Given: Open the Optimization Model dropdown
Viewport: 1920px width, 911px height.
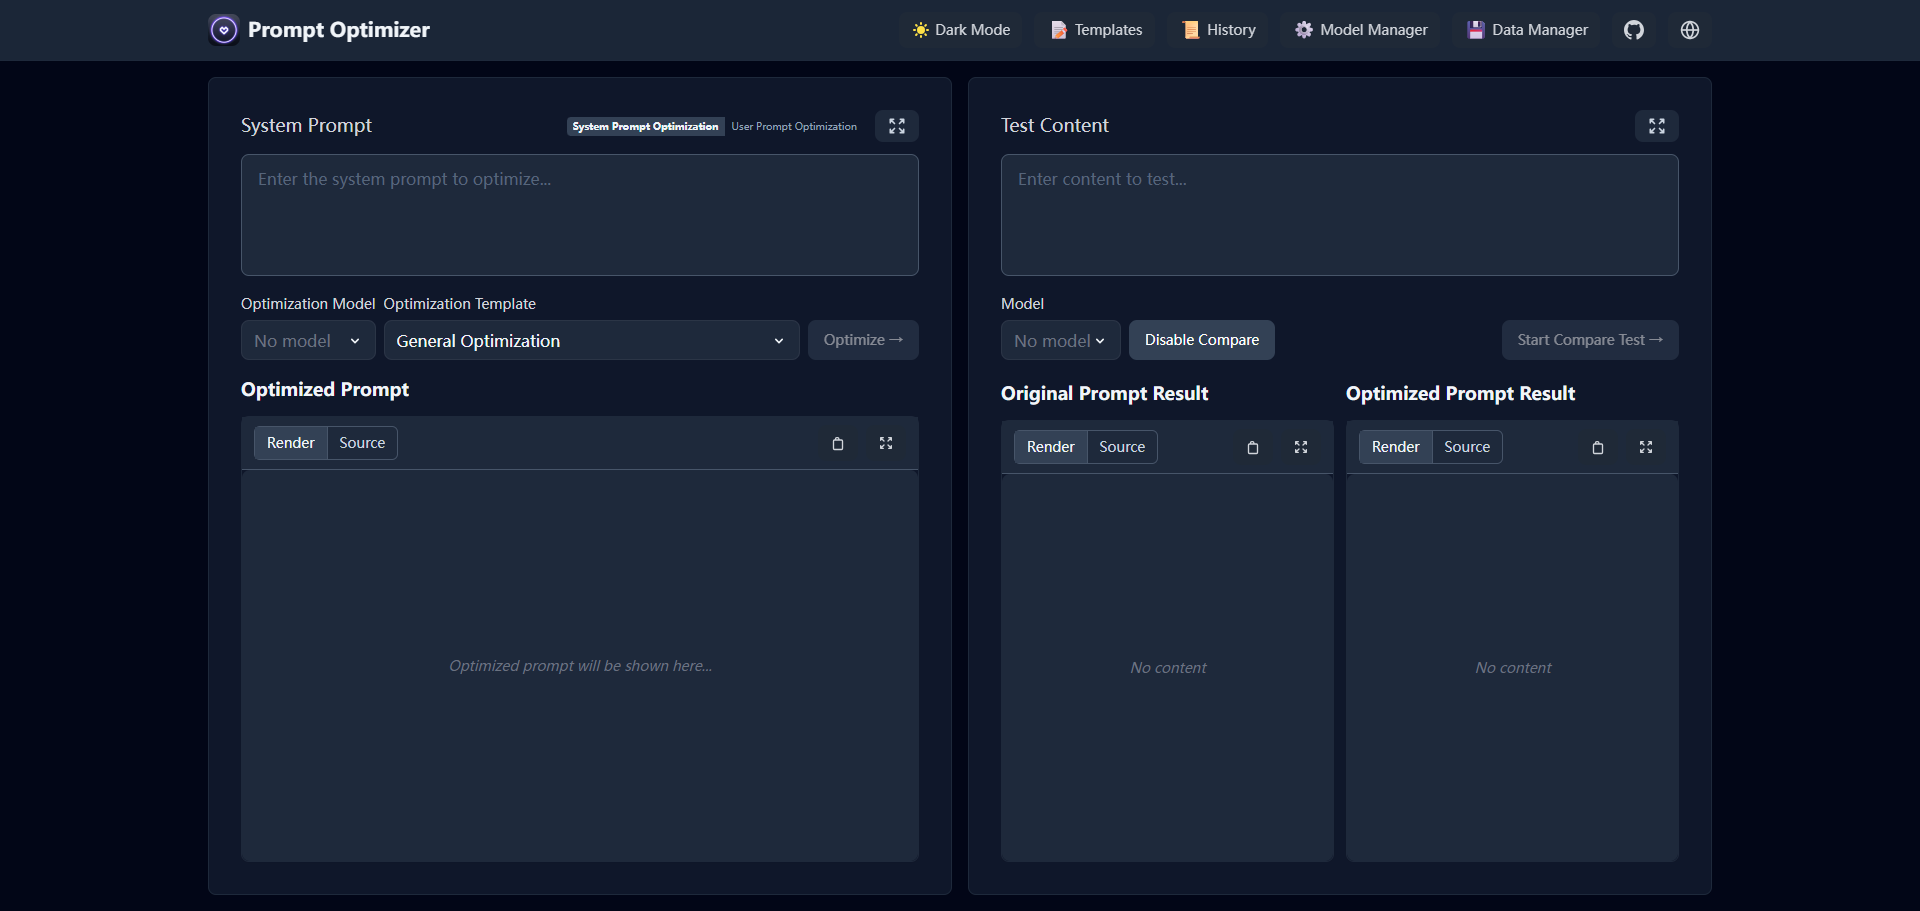Looking at the screenshot, I should point(307,341).
